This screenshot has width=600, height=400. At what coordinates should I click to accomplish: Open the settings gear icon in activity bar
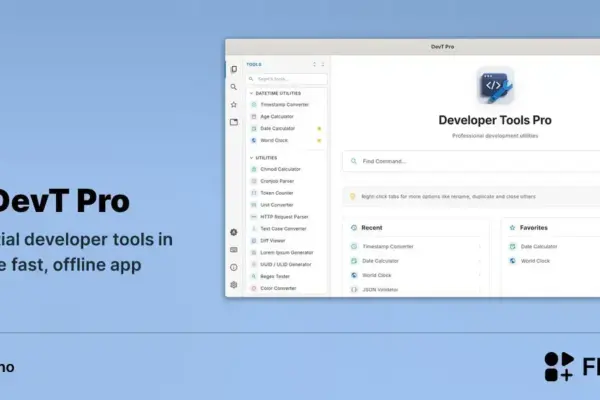pyautogui.click(x=234, y=285)
